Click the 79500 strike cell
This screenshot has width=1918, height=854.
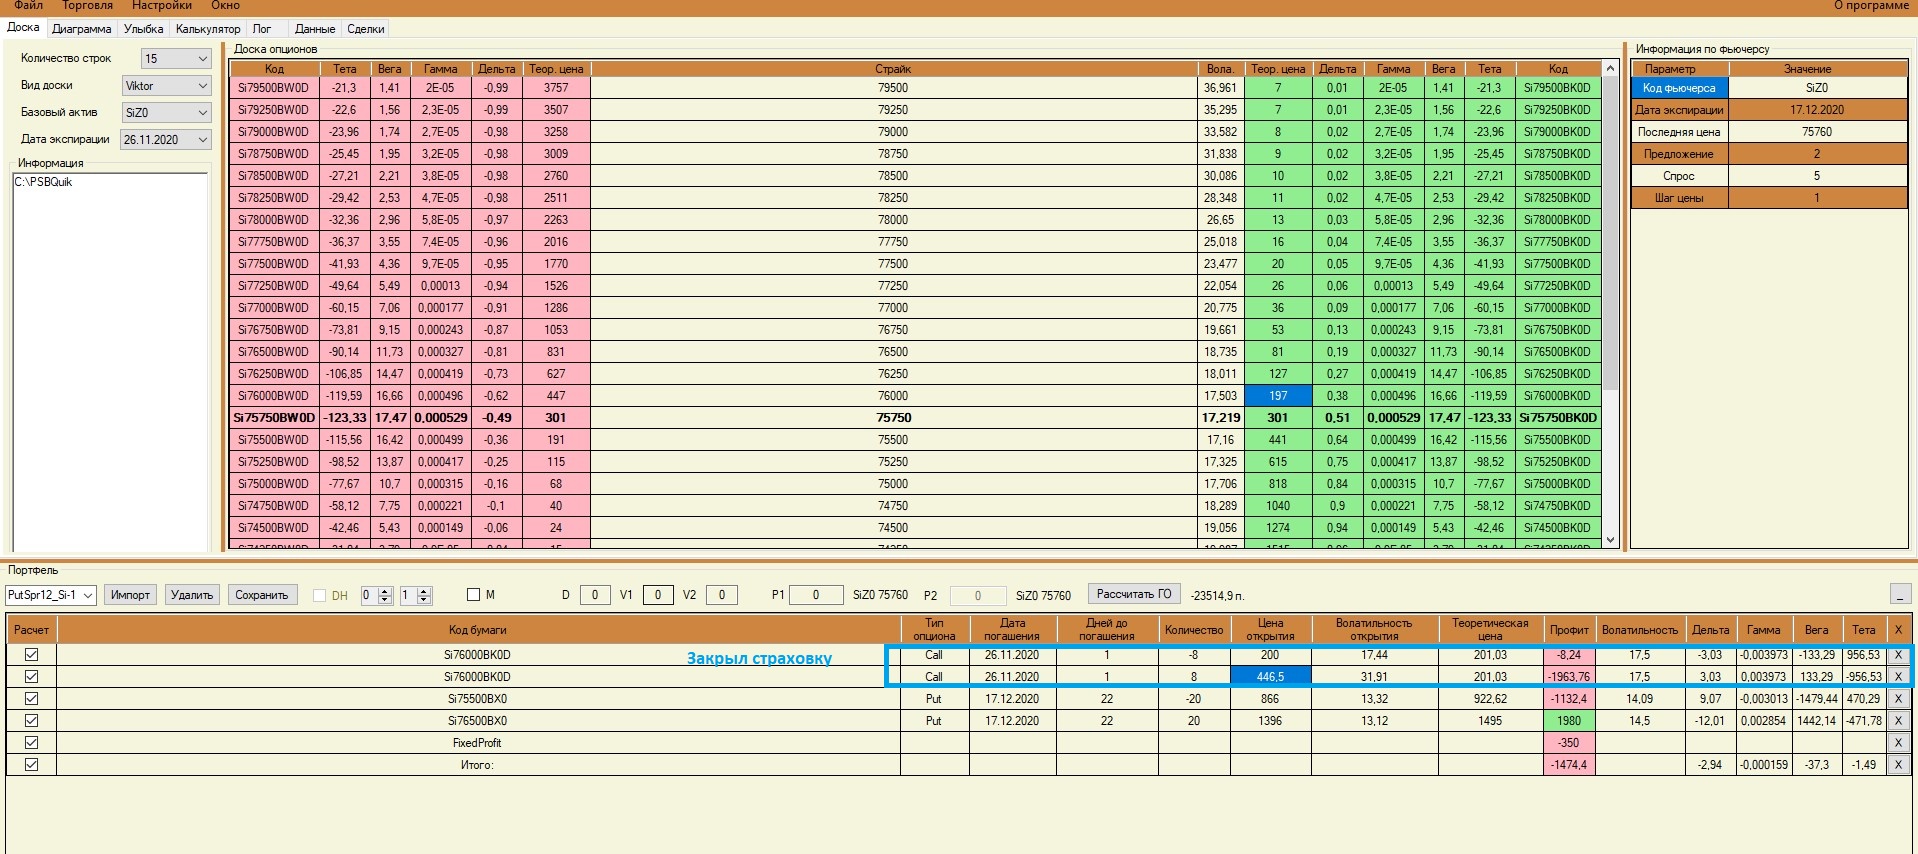tap(893, 88)
